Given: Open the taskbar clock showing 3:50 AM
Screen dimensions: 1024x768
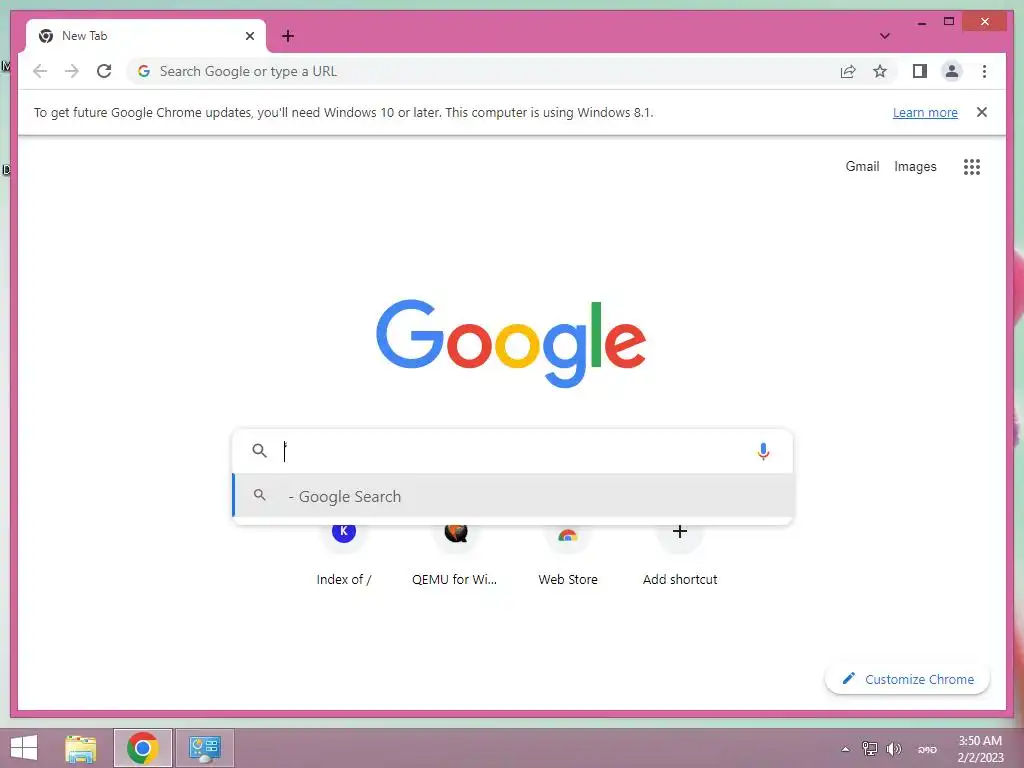Looking at the screenshot, I should click(980, 749).
